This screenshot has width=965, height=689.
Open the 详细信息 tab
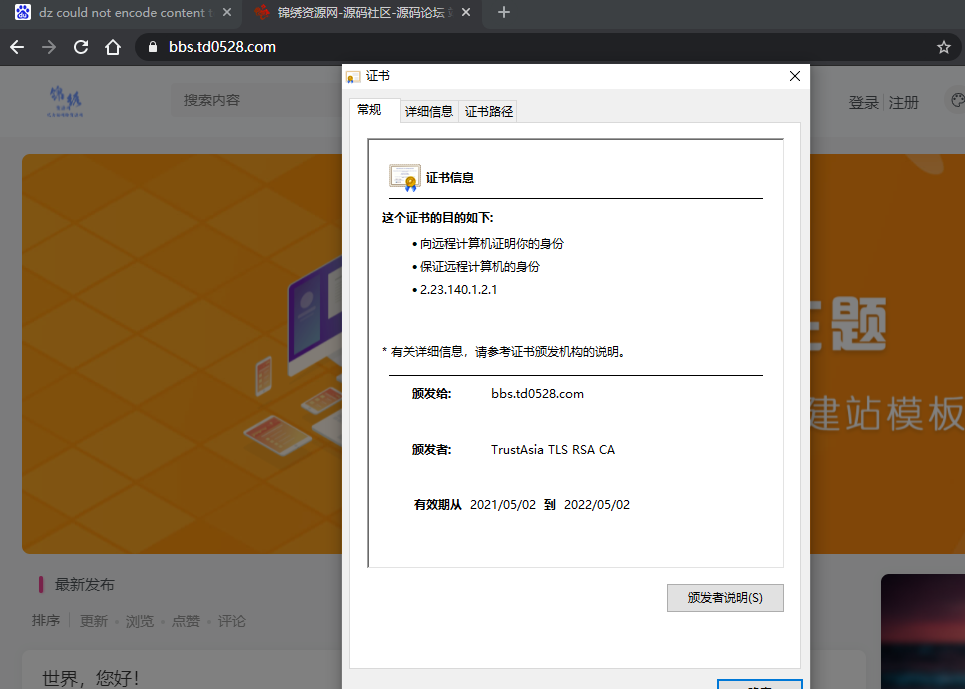point(429,111)
